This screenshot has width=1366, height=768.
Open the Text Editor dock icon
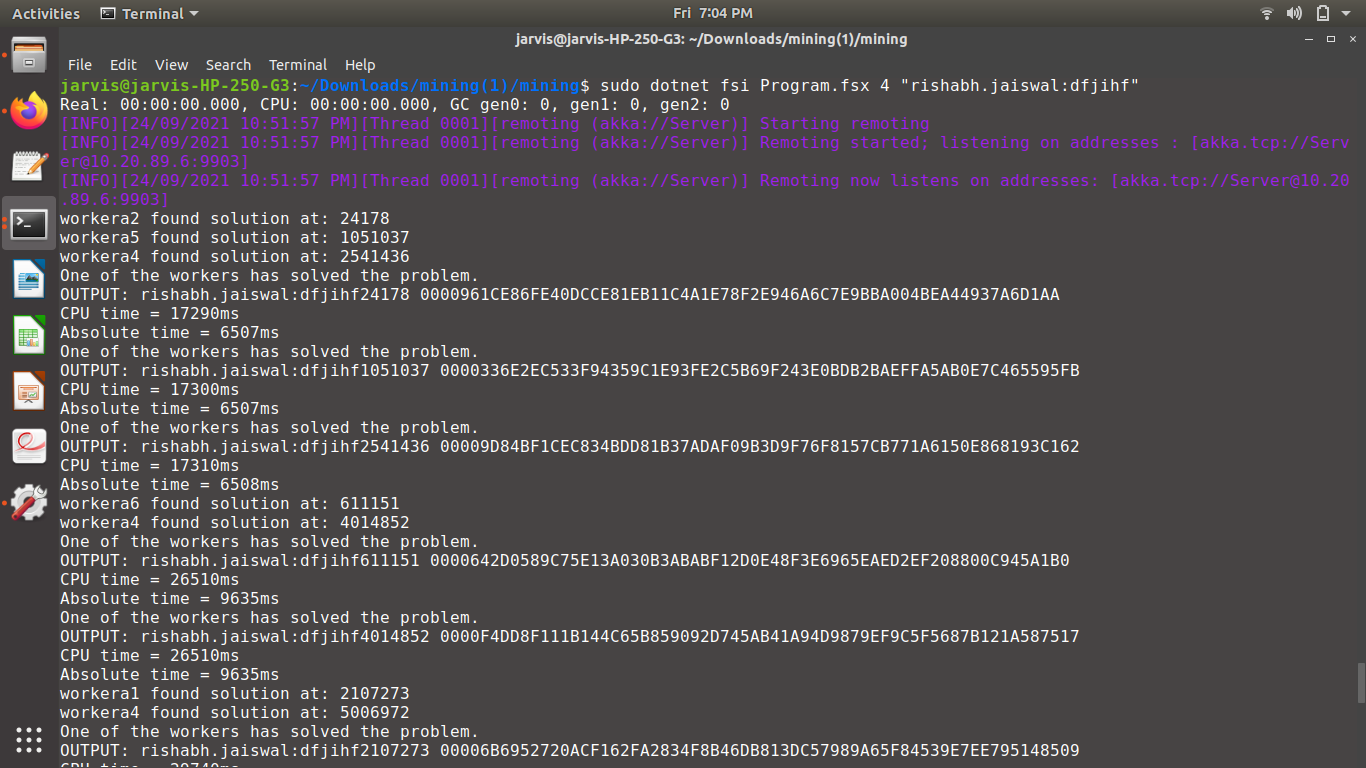click(29, 166)
